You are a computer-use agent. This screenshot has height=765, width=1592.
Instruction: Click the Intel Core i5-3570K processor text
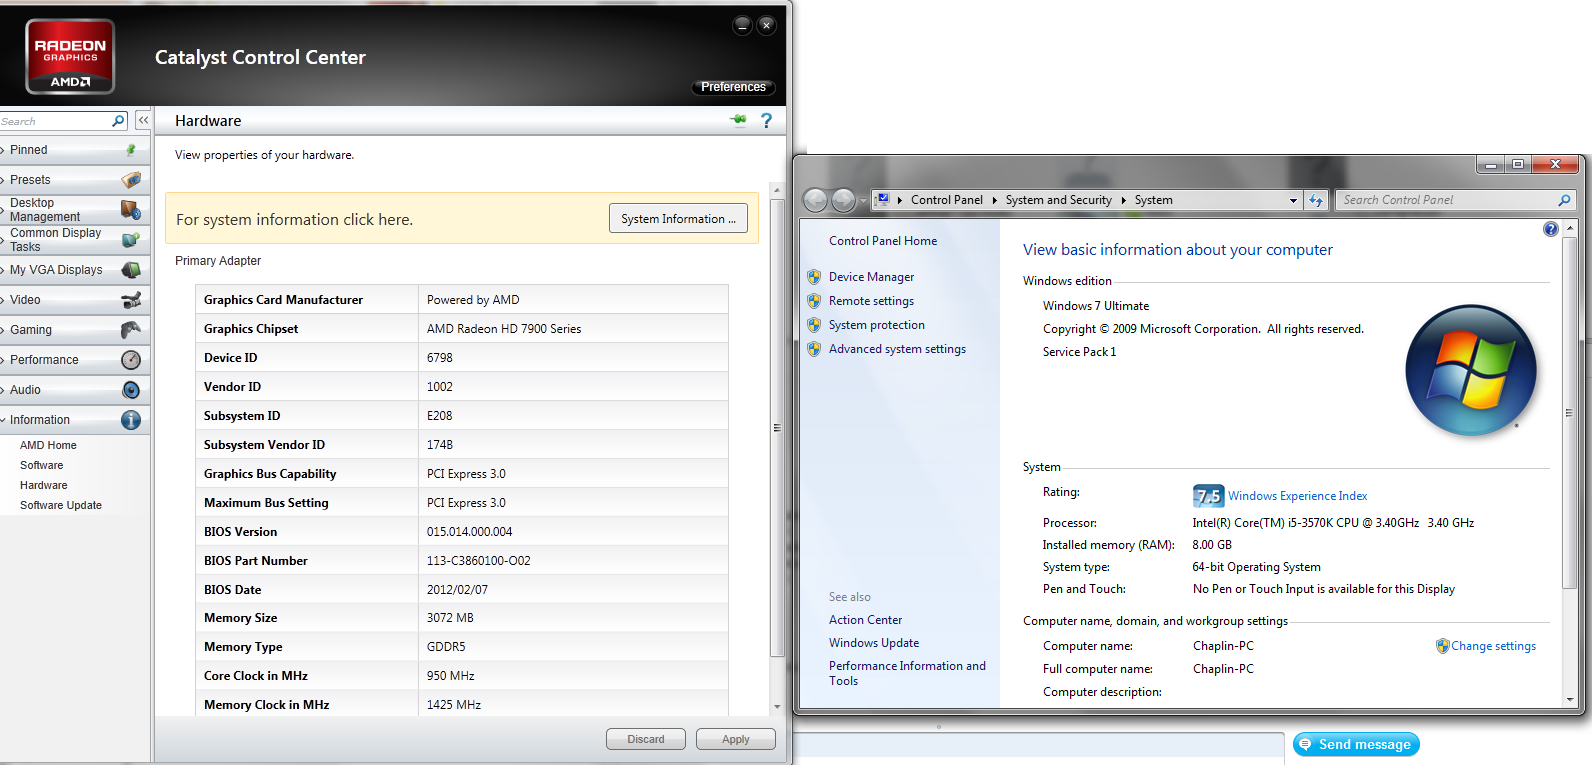tap(1333, 523)
